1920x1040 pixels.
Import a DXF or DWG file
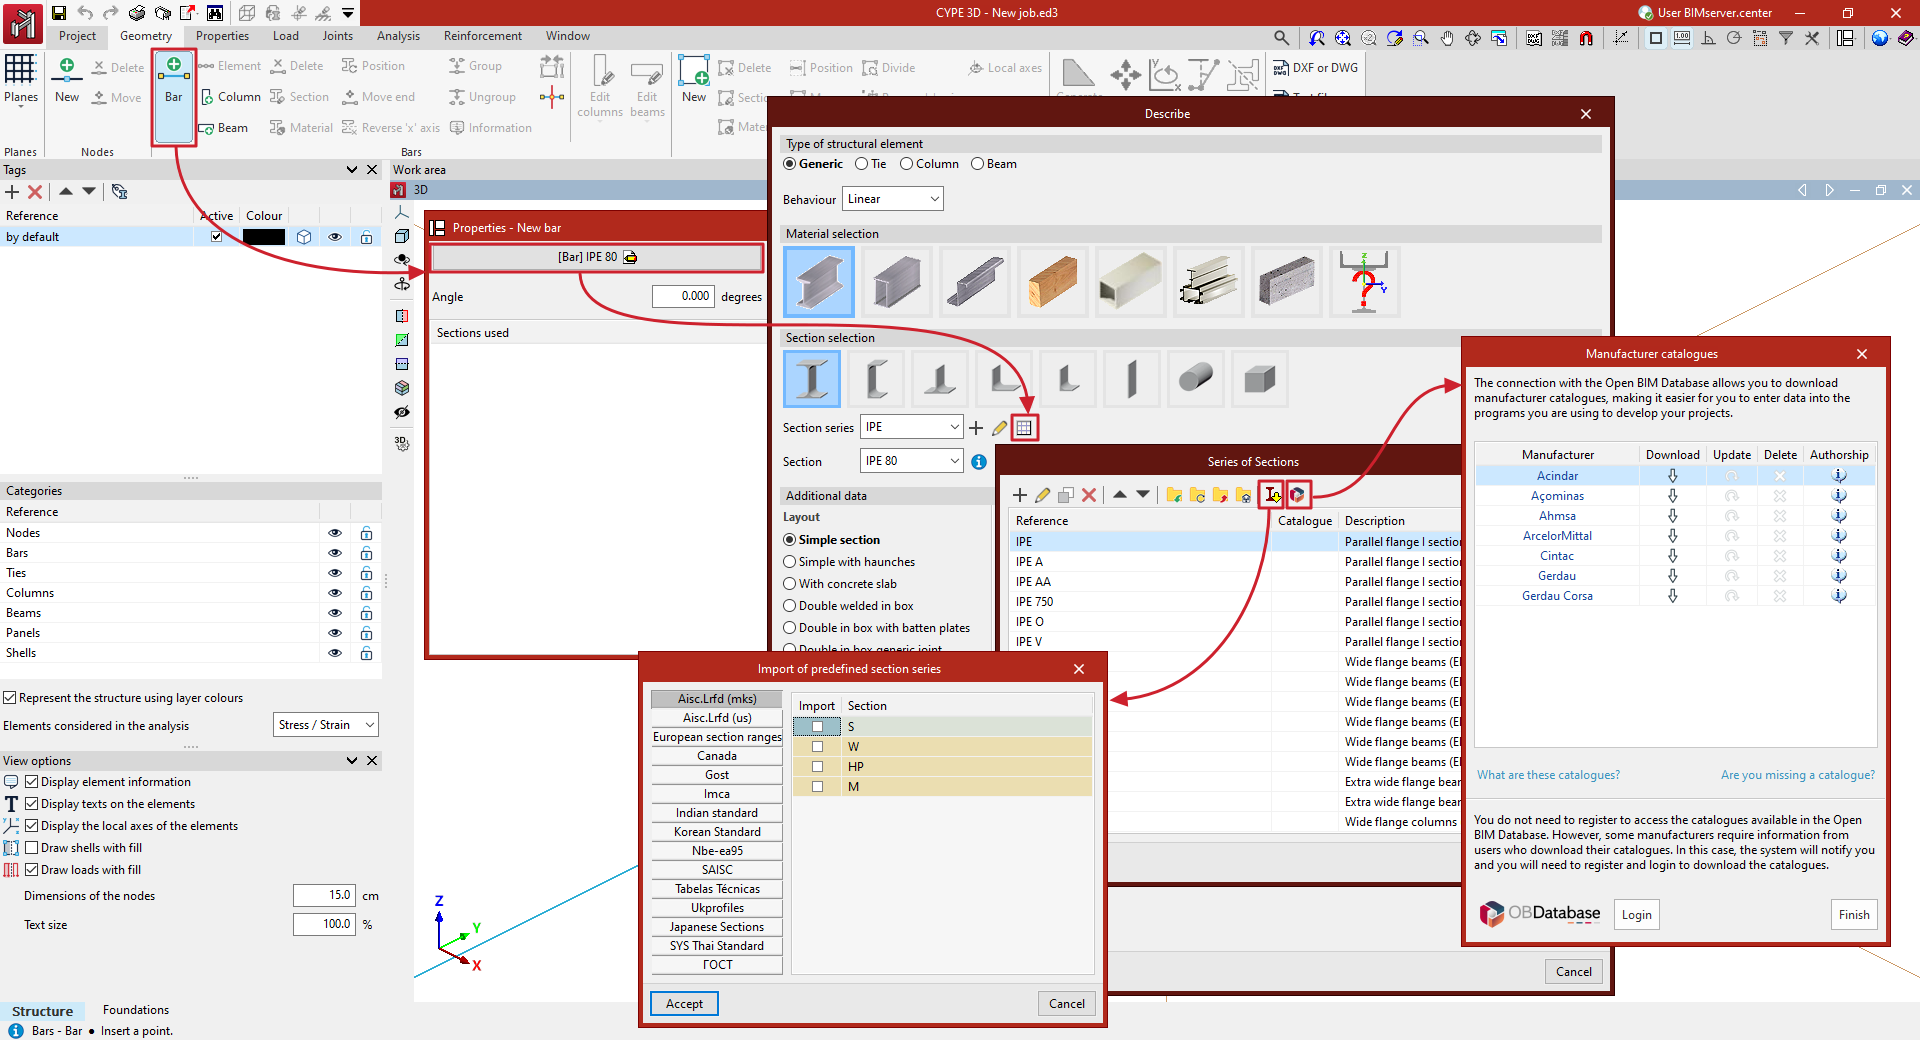tap(1315, 68)
